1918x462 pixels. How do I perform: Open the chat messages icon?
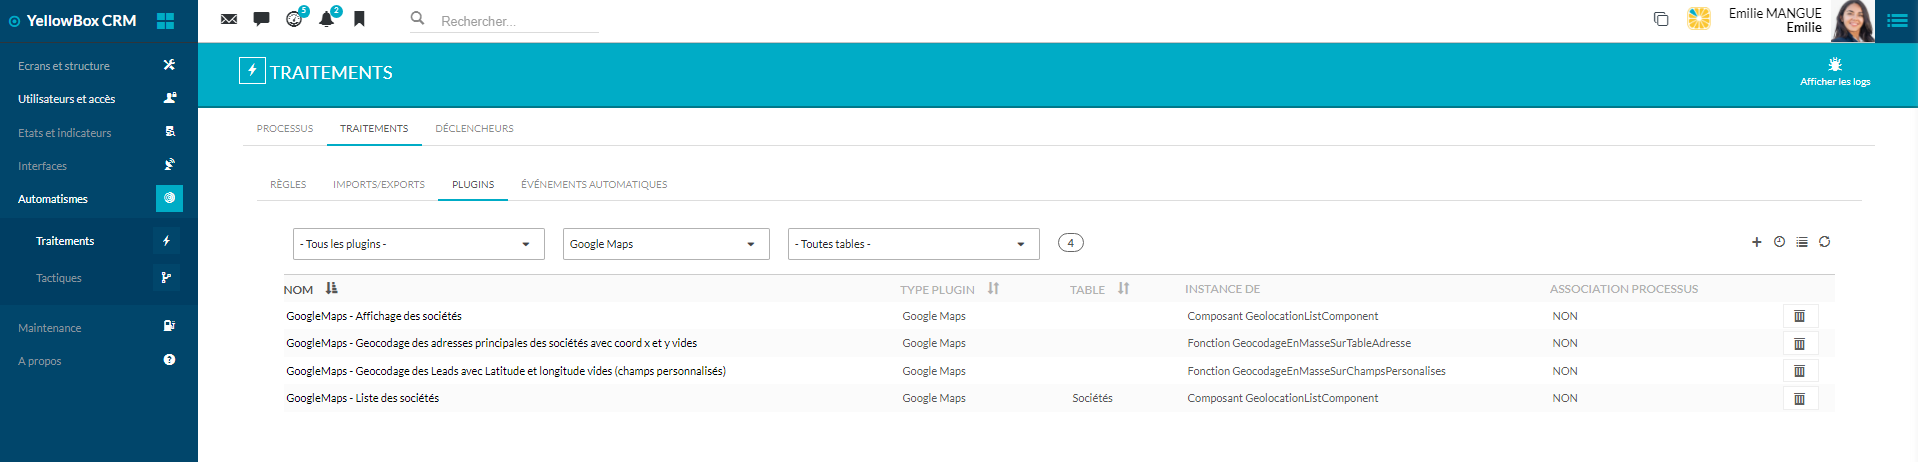click(x=261, y=19)
